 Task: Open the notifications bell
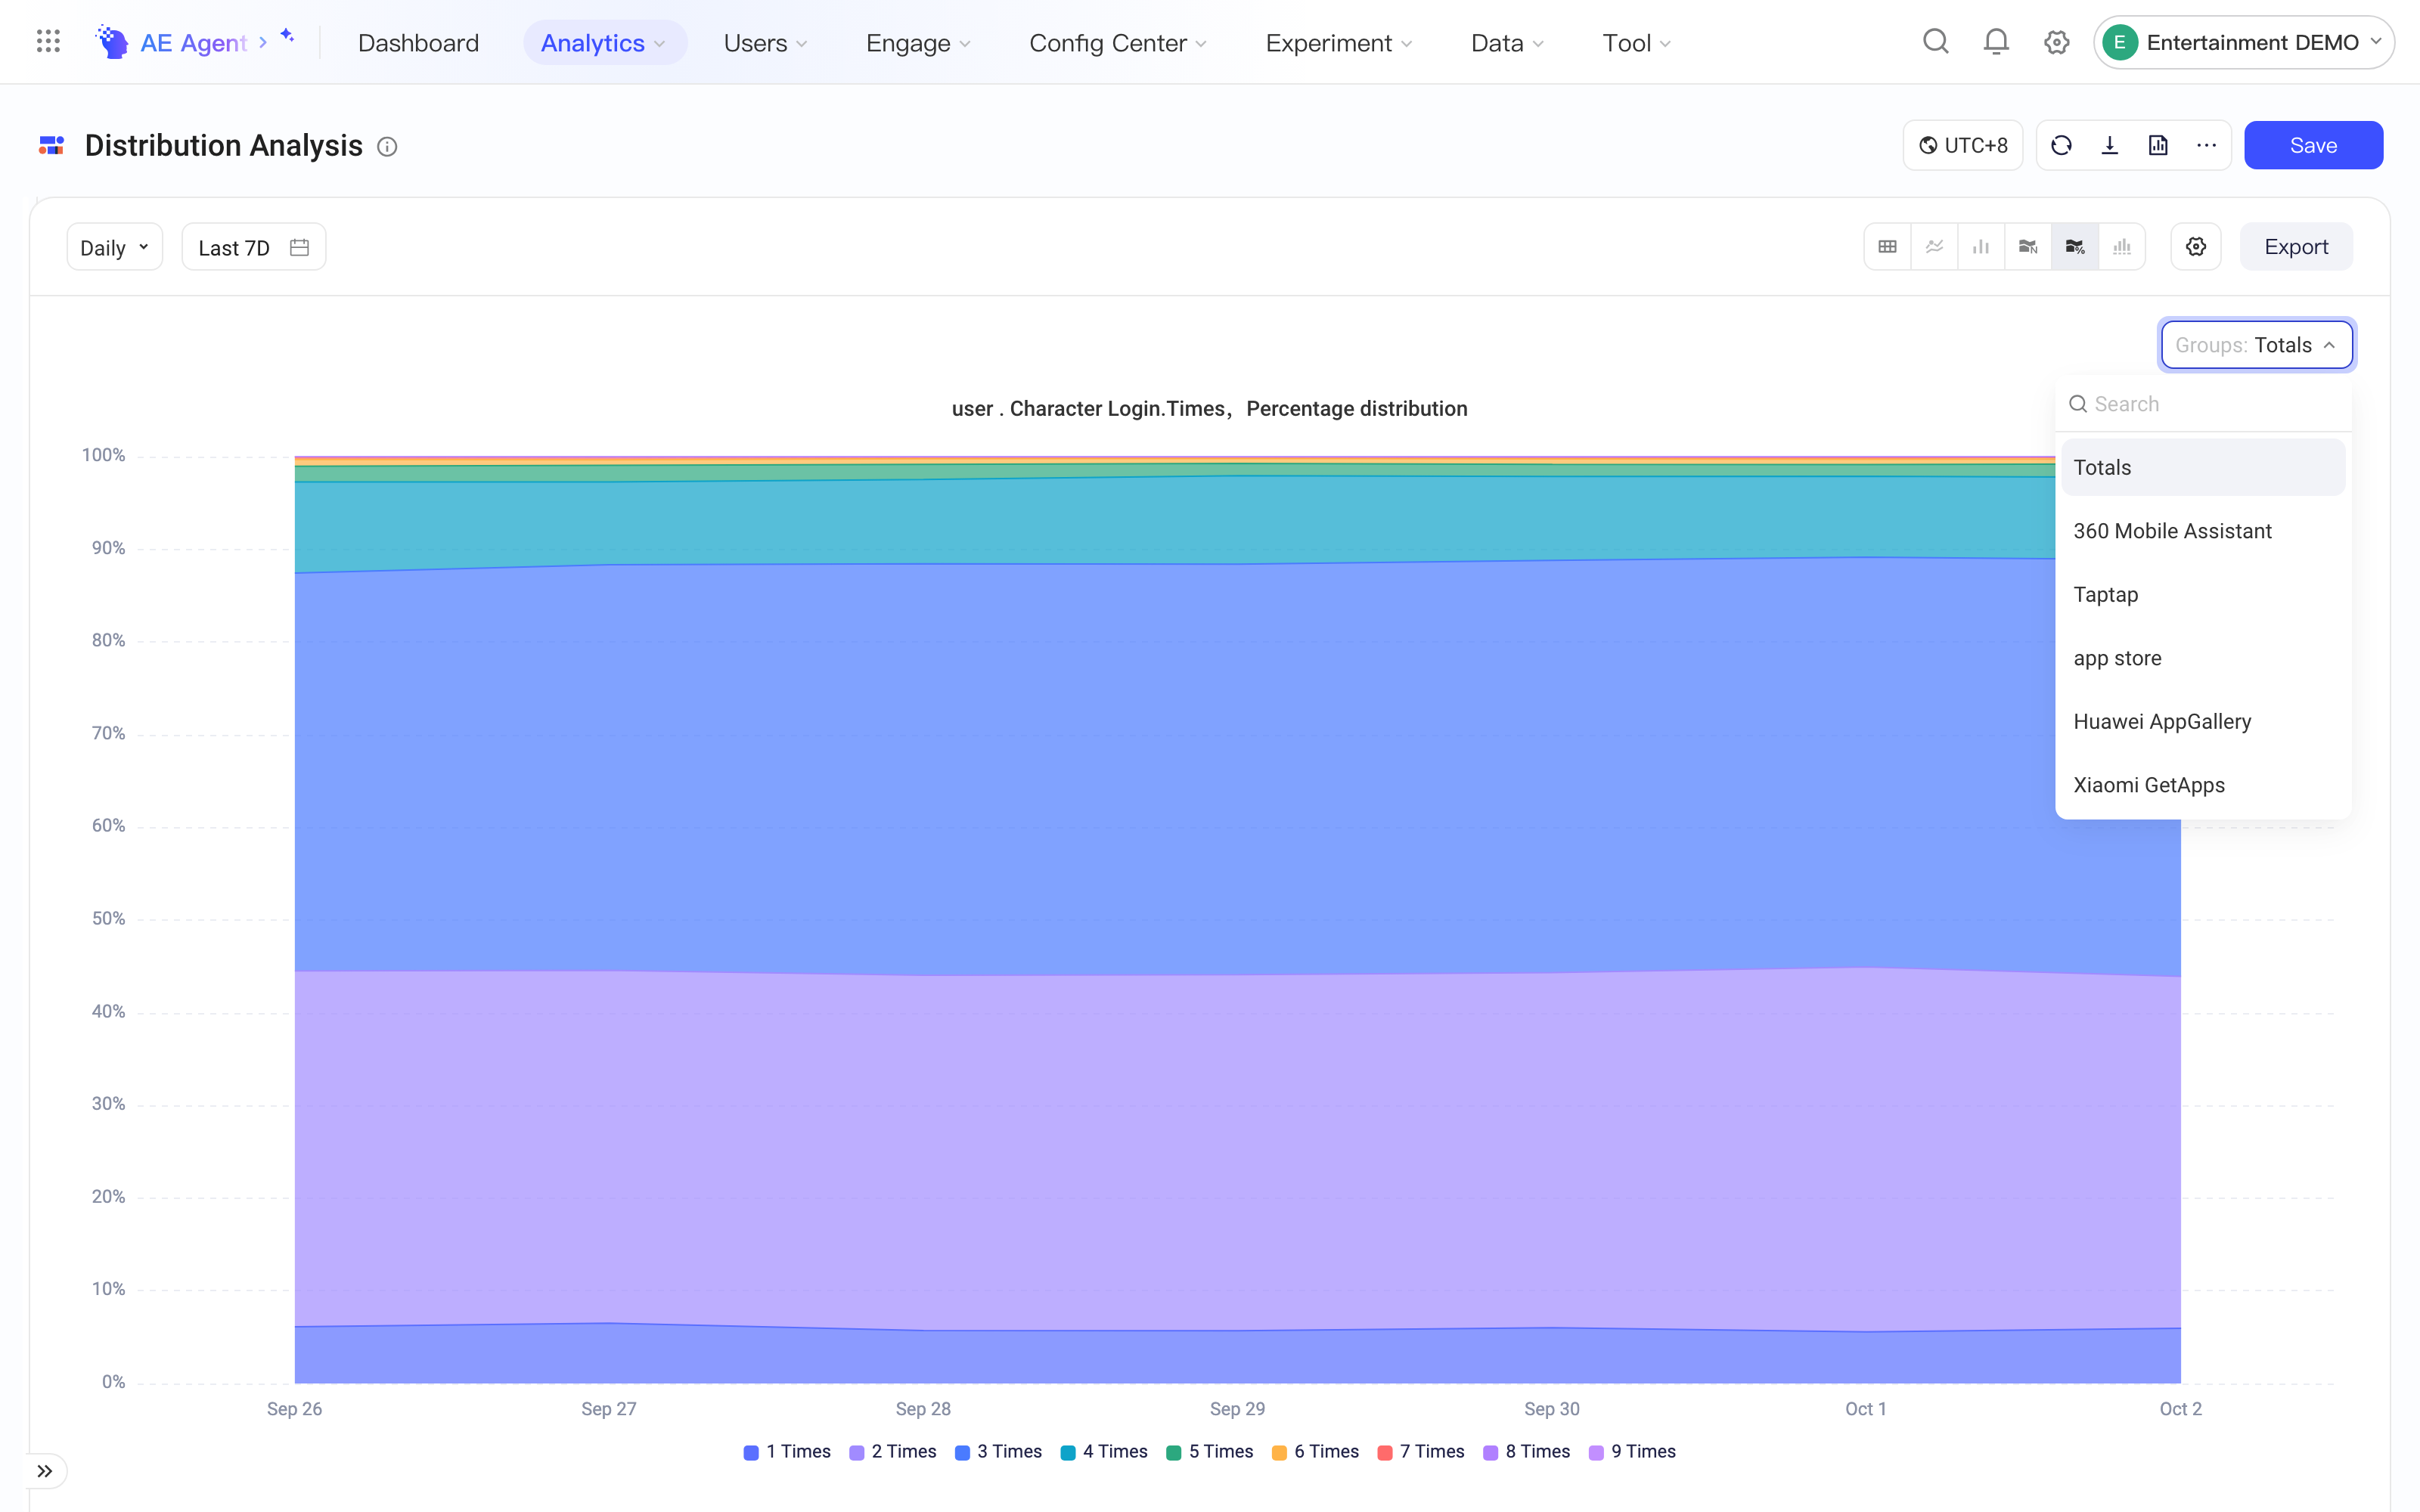(x=1996, y=42)
